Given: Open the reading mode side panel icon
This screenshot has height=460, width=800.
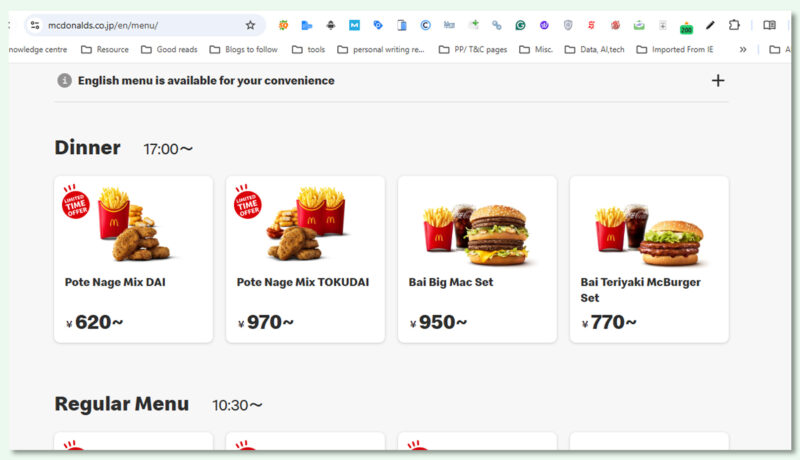Looking at the screenshot, I should click(x=769, y=25).
